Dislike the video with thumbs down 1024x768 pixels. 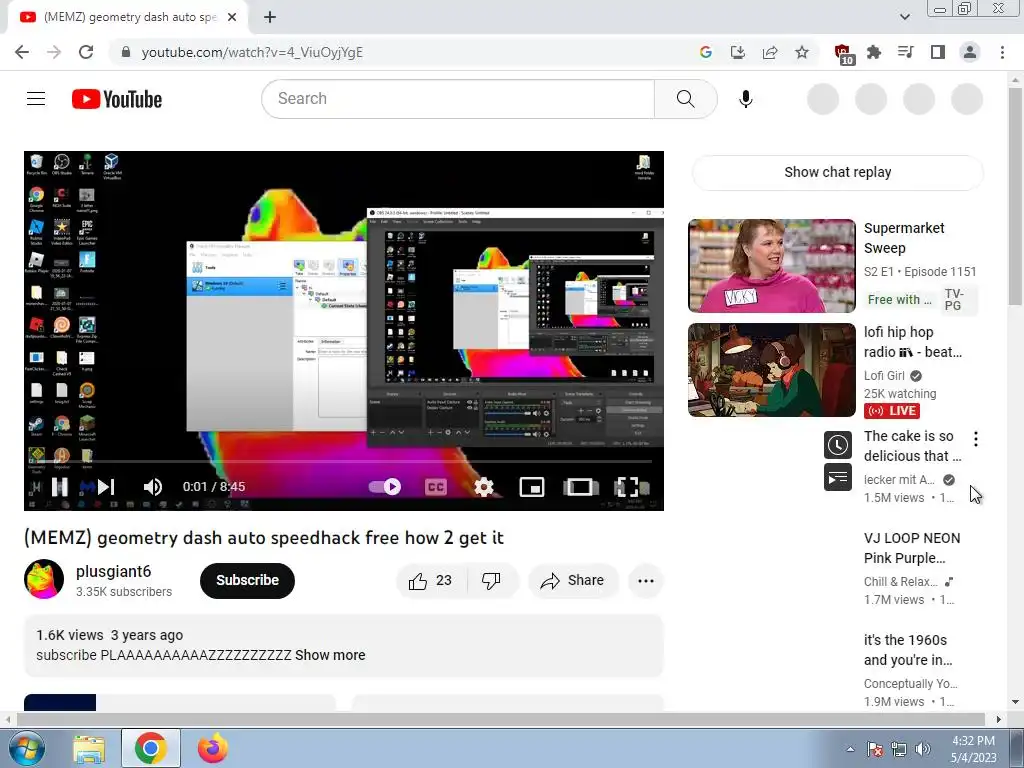(491, 581)
